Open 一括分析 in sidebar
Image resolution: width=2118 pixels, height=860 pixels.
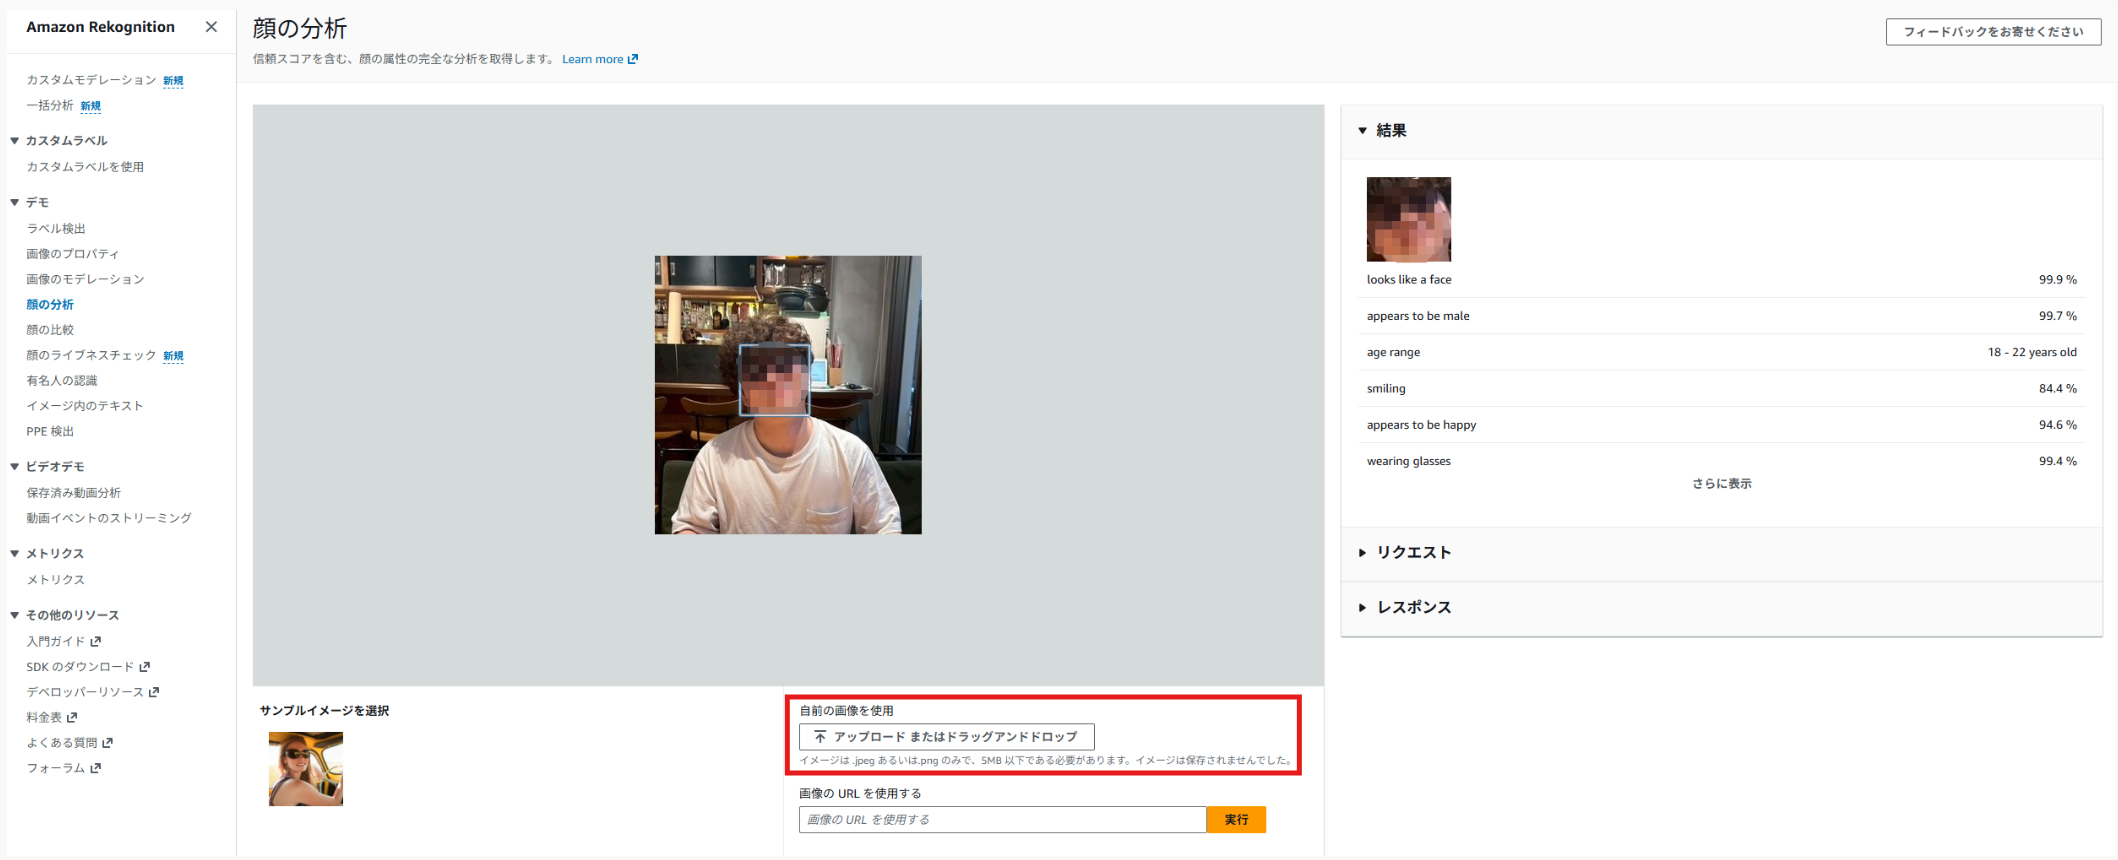(x=50, y=105)
